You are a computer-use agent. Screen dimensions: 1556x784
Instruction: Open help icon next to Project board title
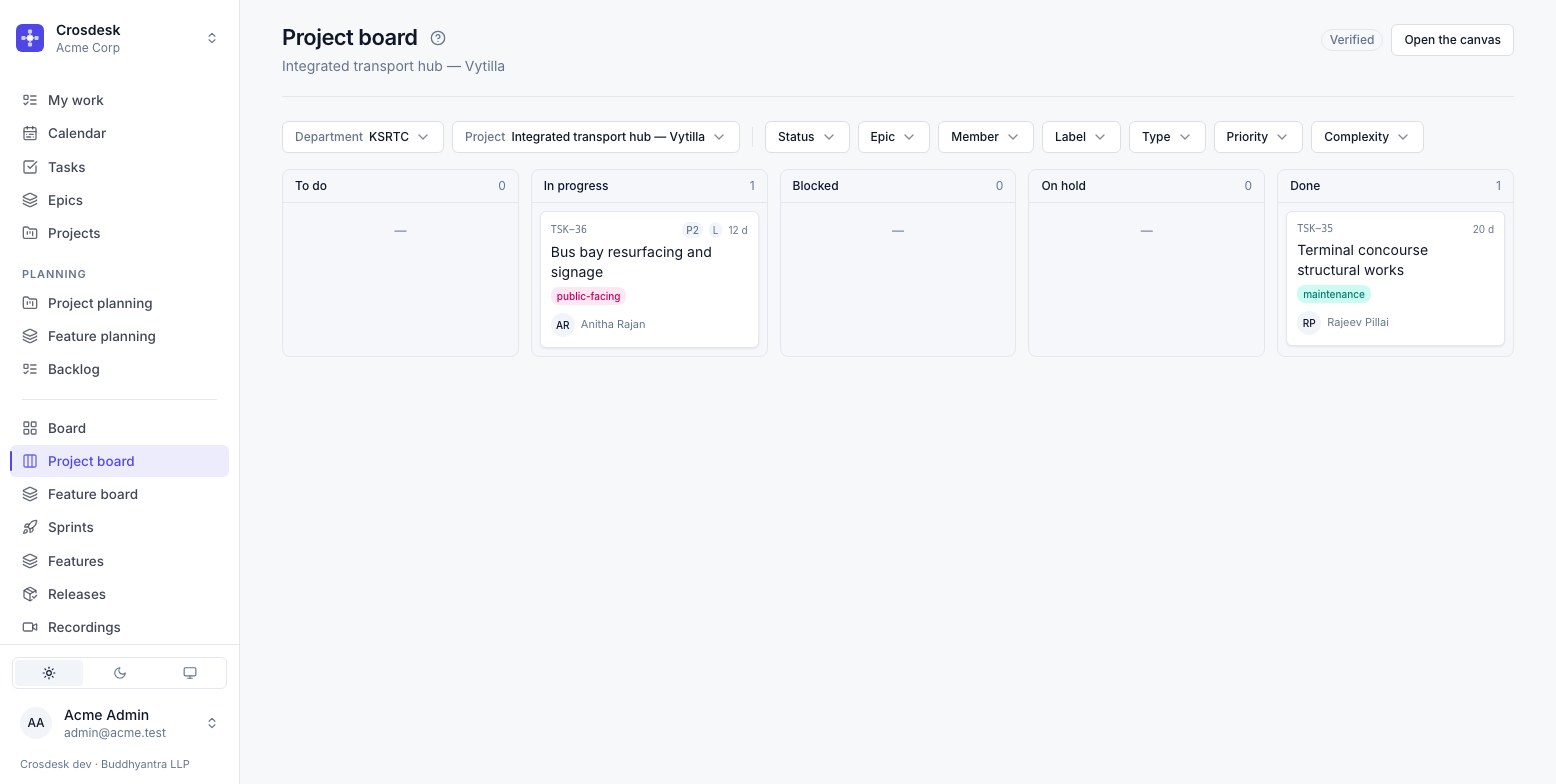(x=438, y=38)
